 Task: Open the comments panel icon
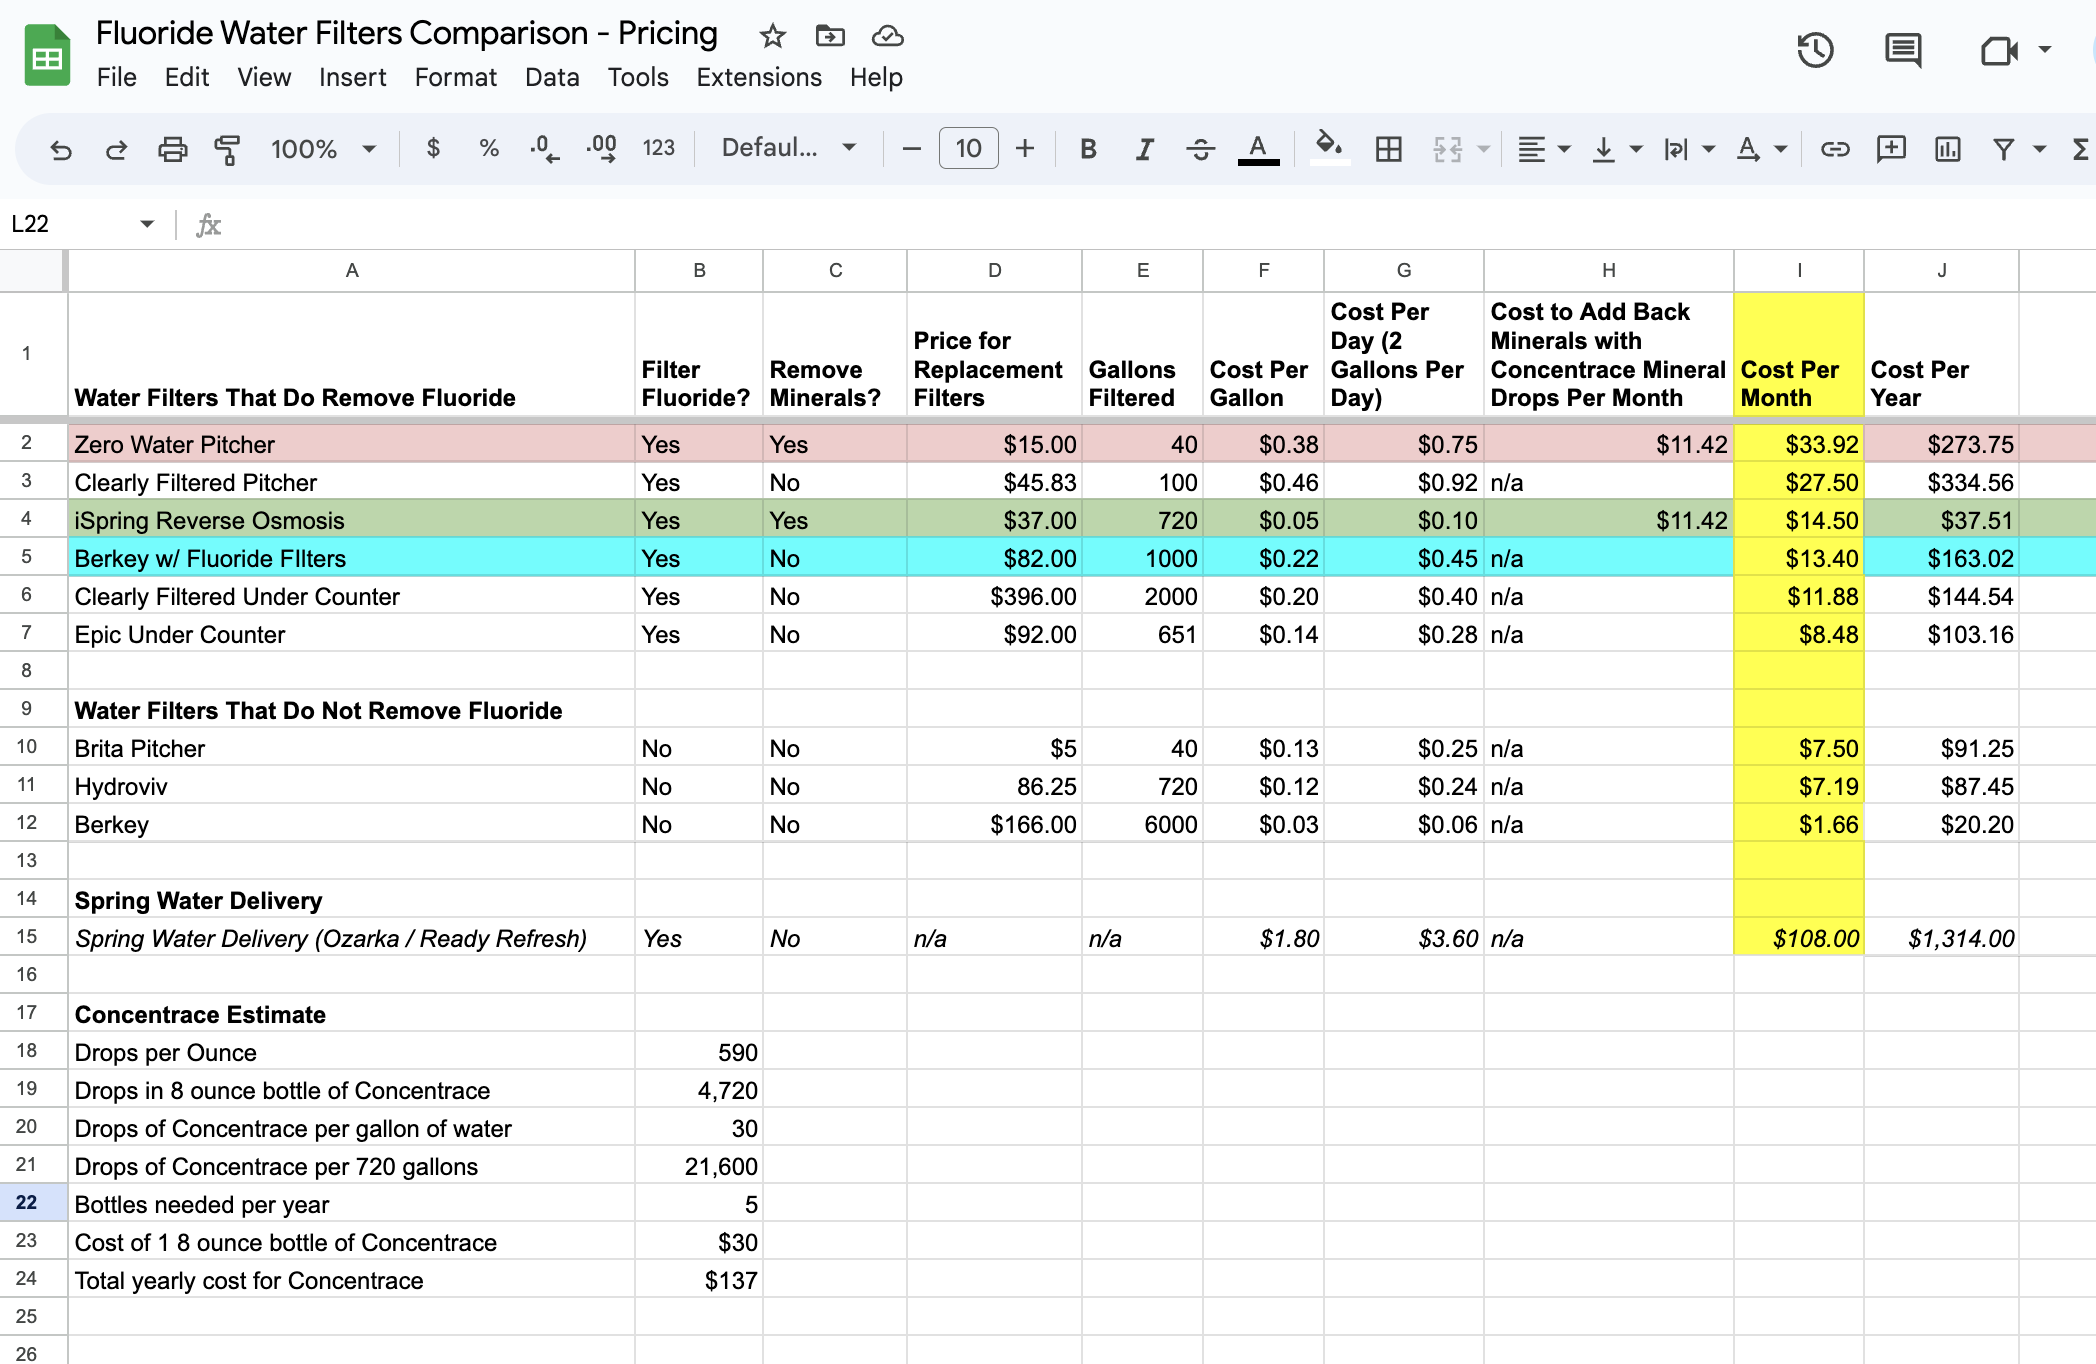1902,50
